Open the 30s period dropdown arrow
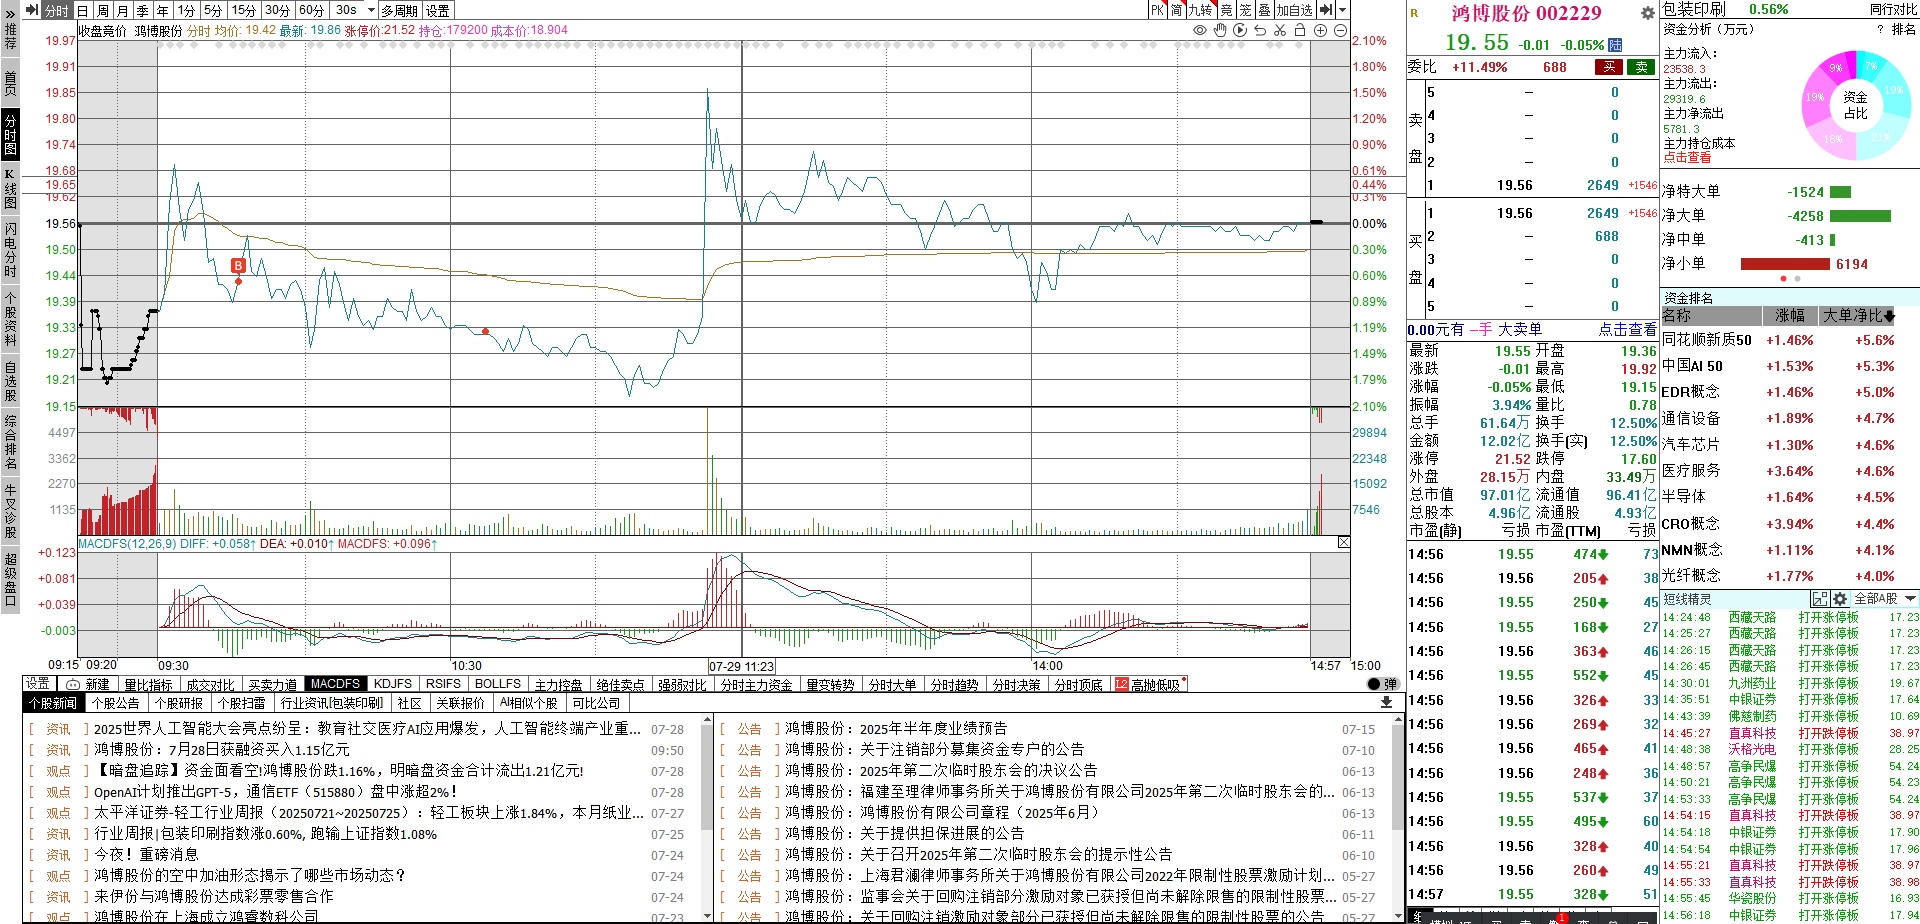 [x=371, y=10]
